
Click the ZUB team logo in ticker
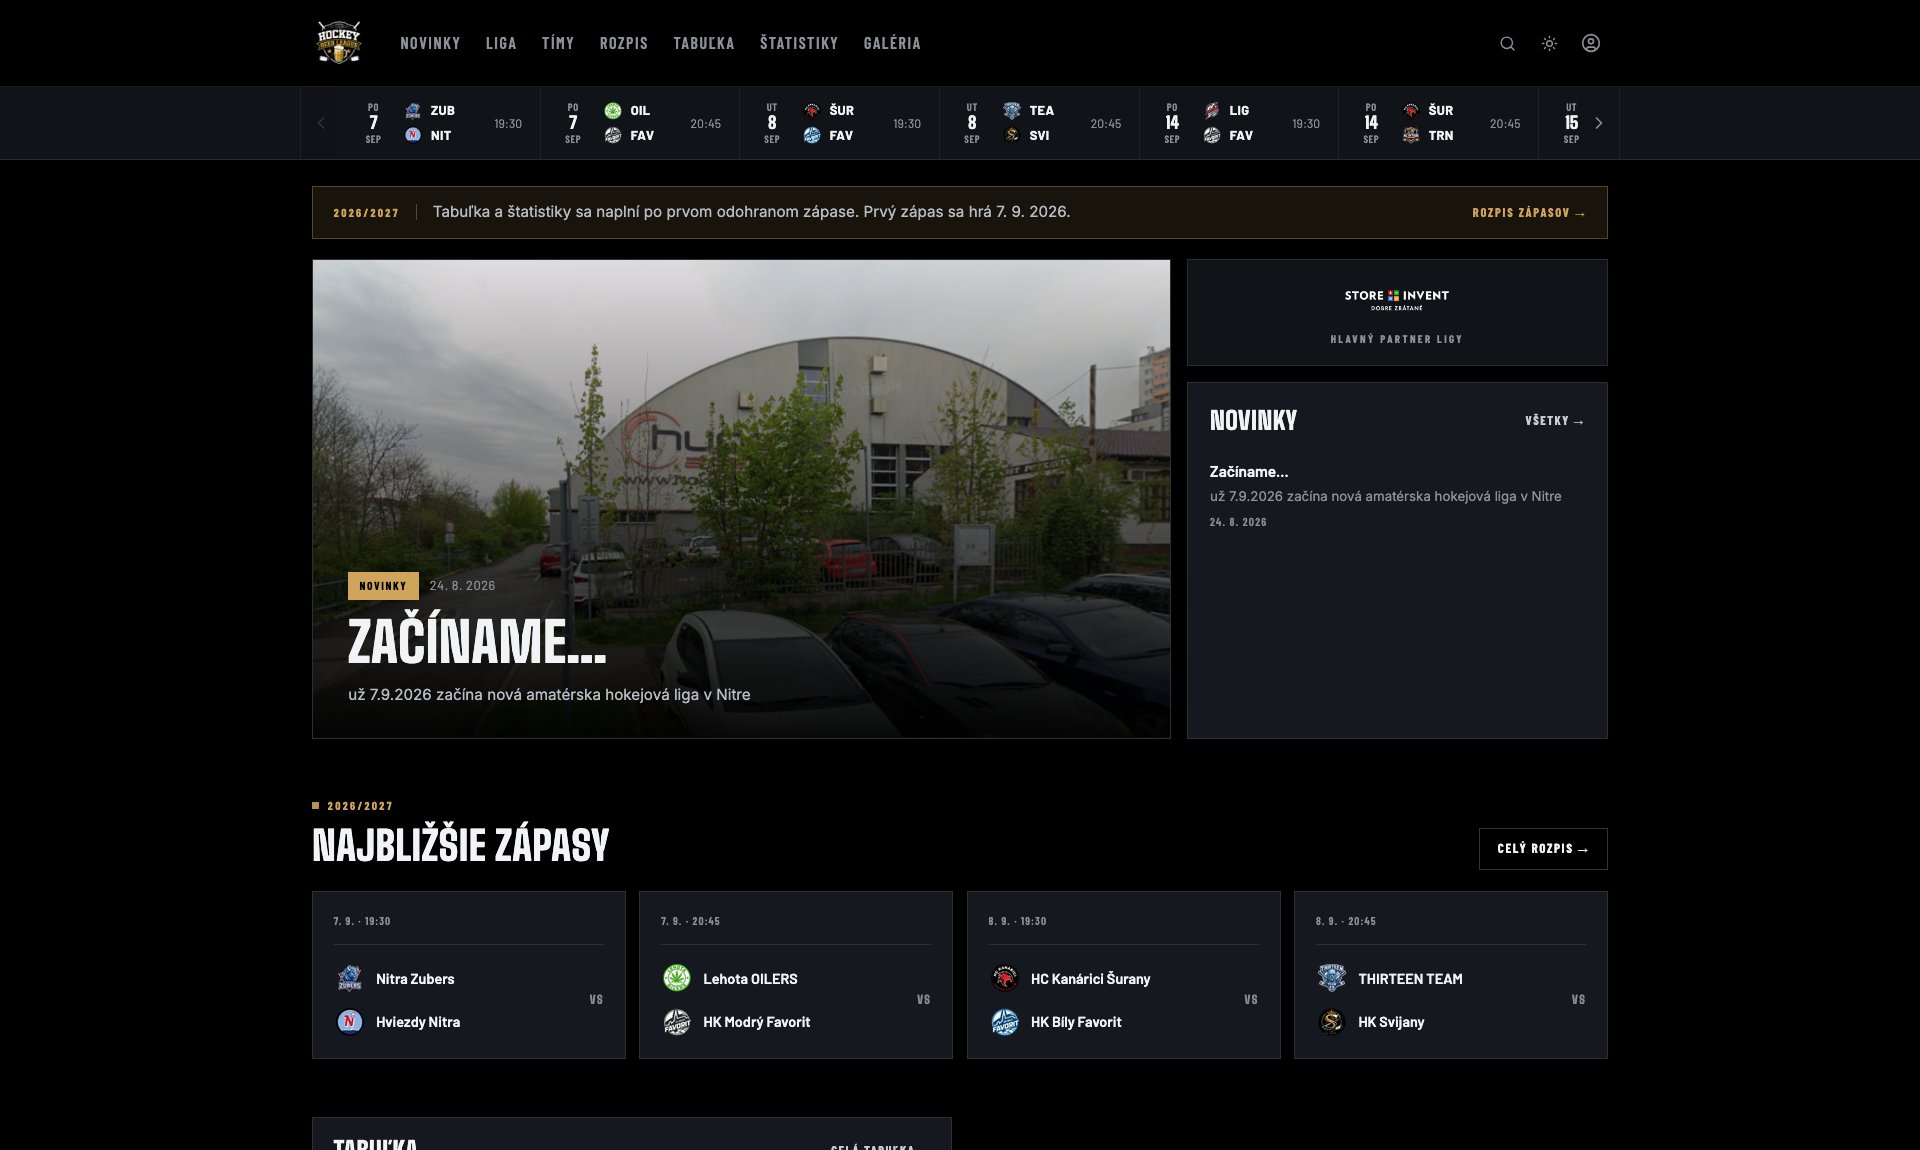(413, 110)
